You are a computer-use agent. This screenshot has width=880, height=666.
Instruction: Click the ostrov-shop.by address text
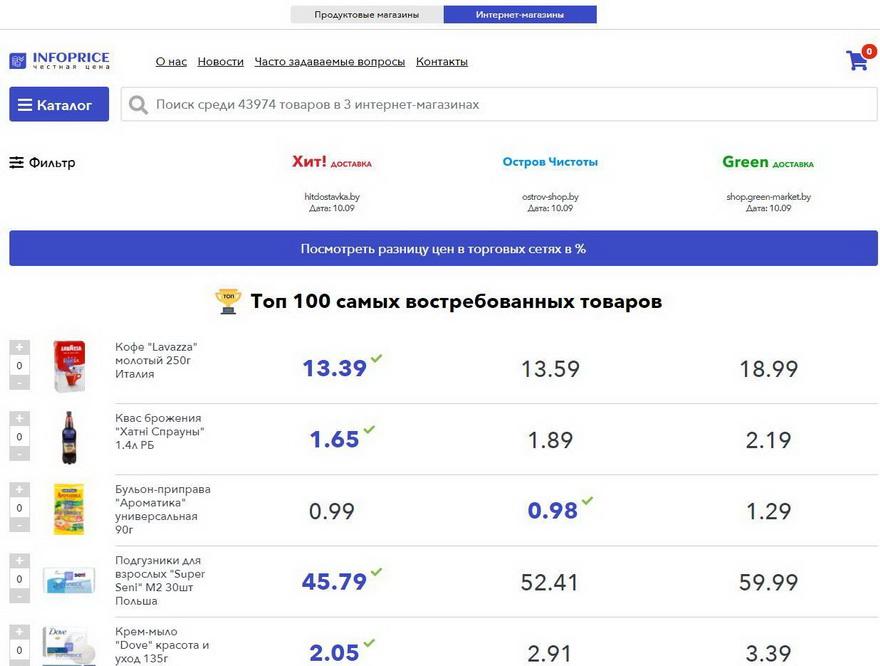coord(550,196)
